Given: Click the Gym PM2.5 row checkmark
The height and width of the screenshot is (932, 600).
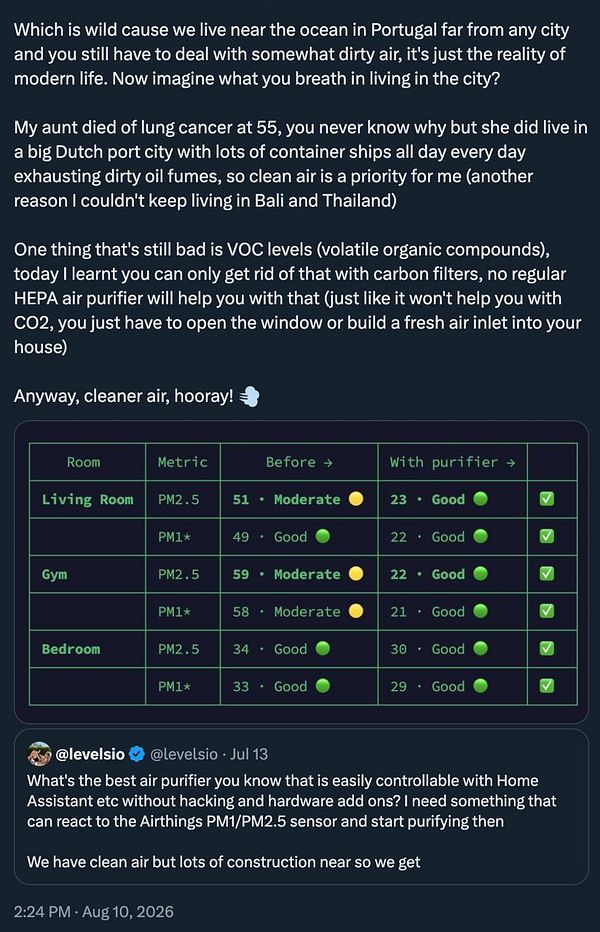Looking at the screenshot, I should (x=546, y=574).
